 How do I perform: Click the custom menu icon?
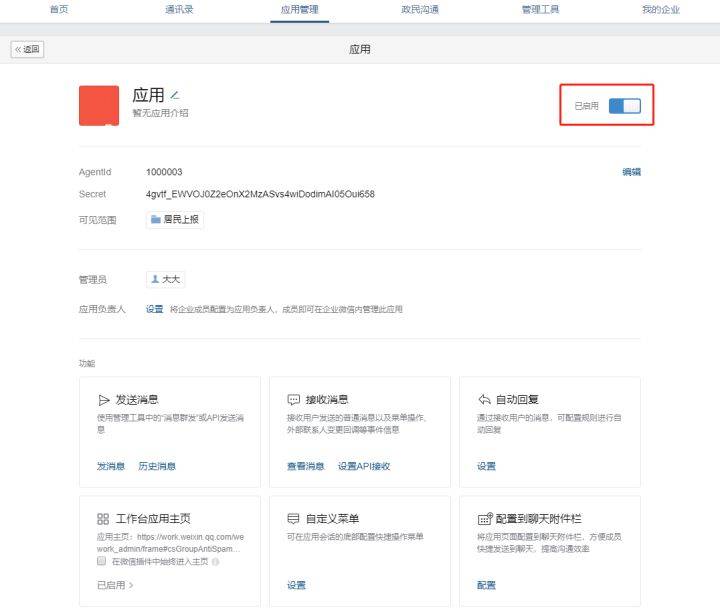coord(293,519)
